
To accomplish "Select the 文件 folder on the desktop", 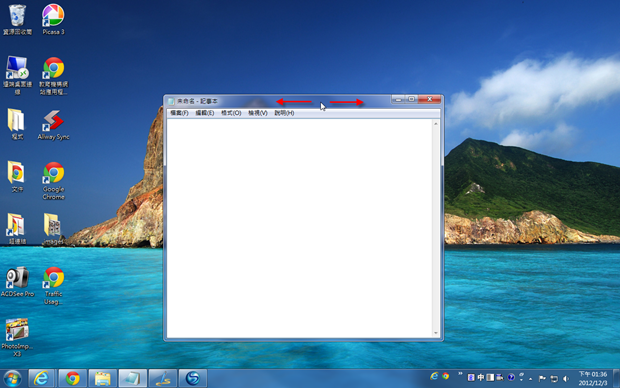I will coord(17,176).
